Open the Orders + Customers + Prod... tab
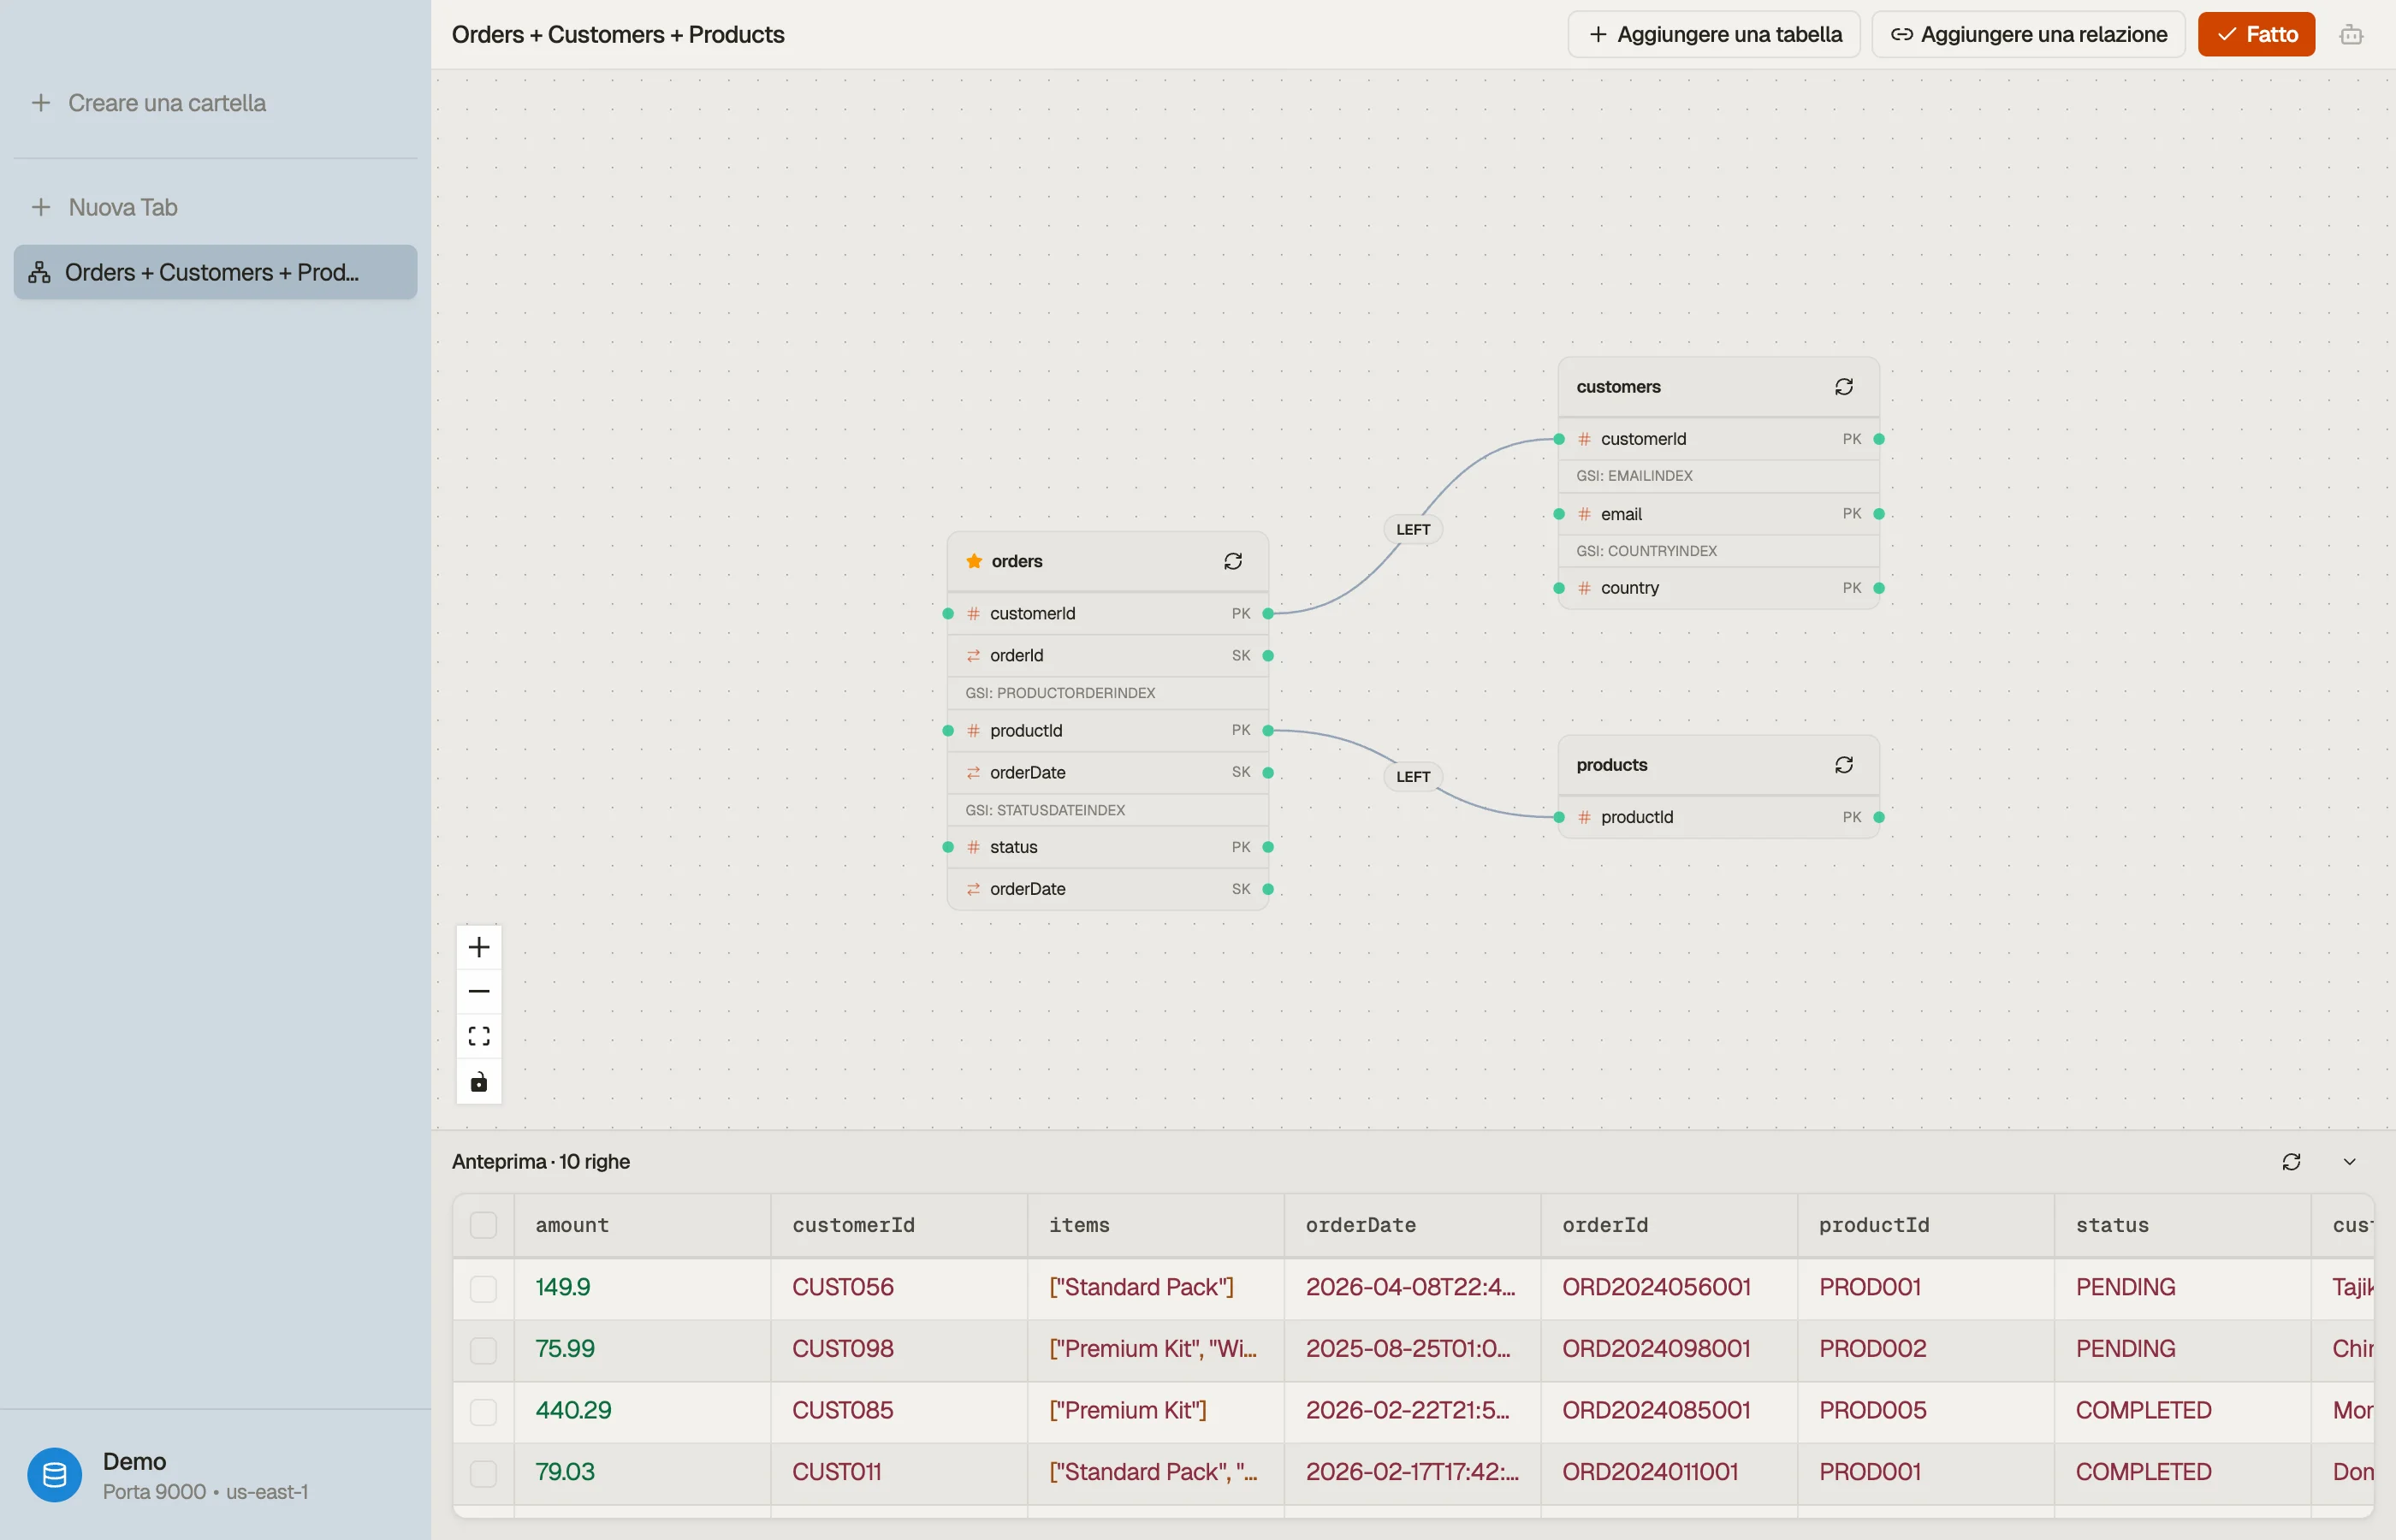2396x1540 pixels. (x=215, y=272)
